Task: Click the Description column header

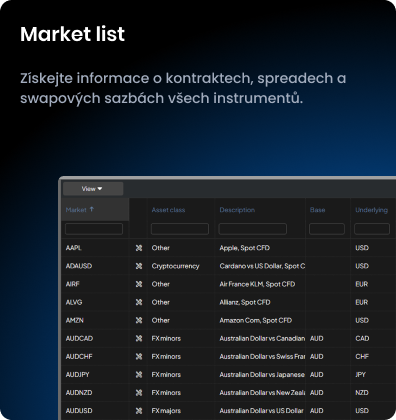Action: pos(237,210)
